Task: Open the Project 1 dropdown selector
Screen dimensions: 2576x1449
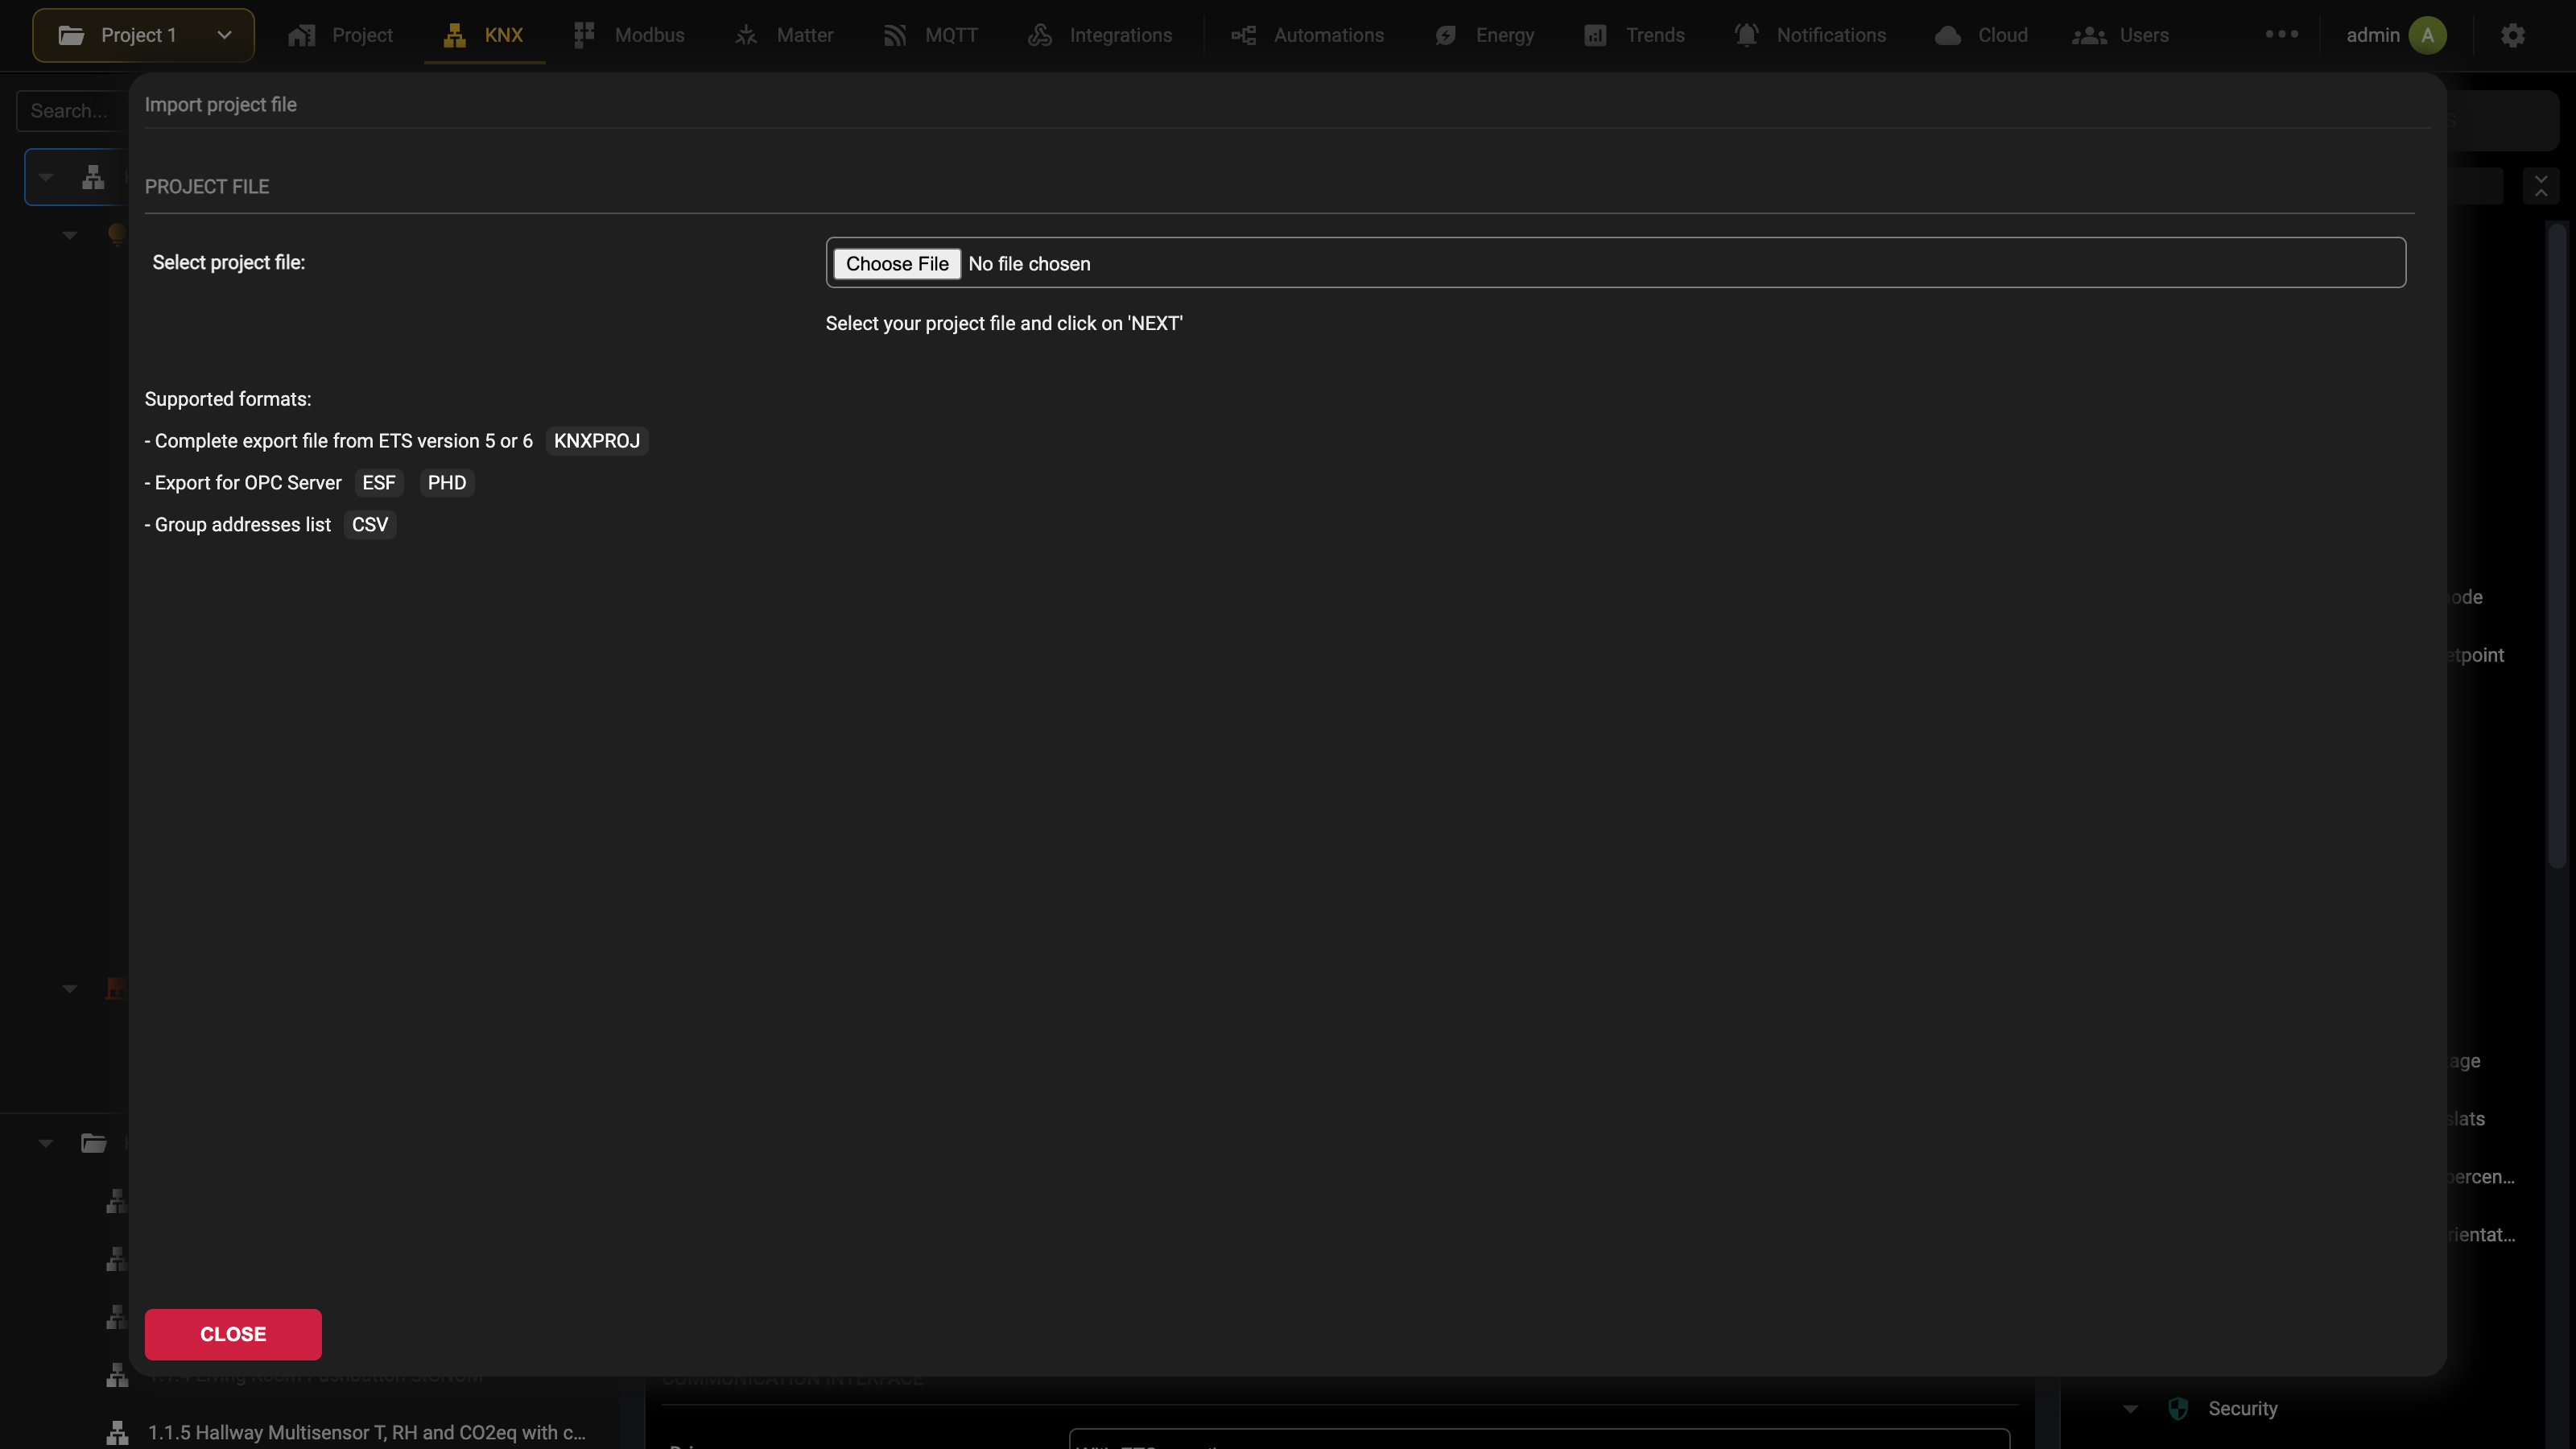Action: [143, 35]
